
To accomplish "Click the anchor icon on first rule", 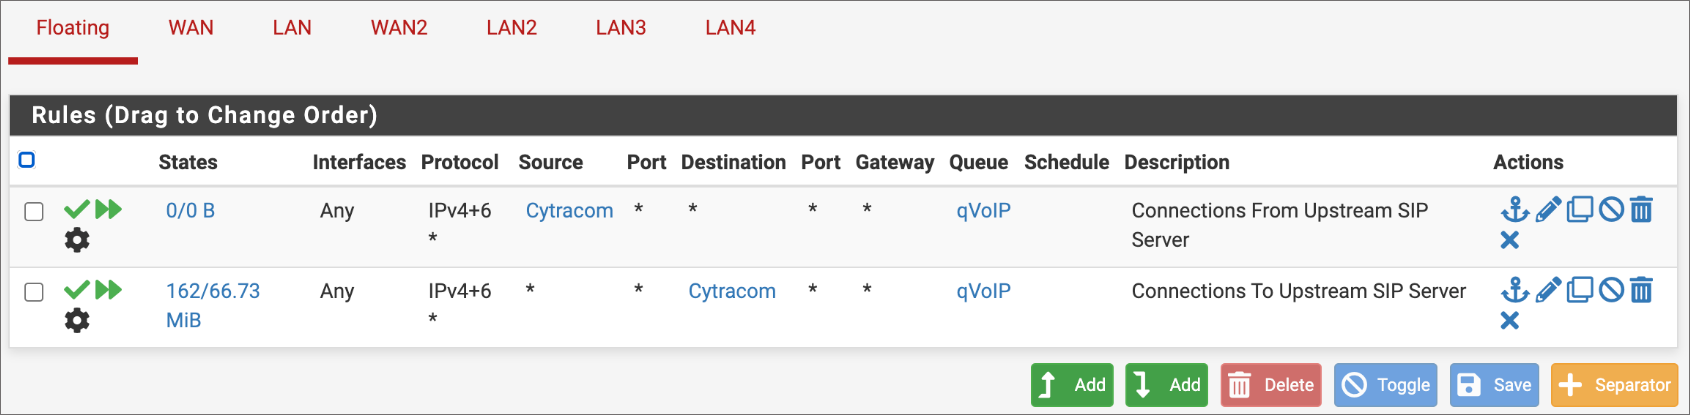I will click(1515, 210).
